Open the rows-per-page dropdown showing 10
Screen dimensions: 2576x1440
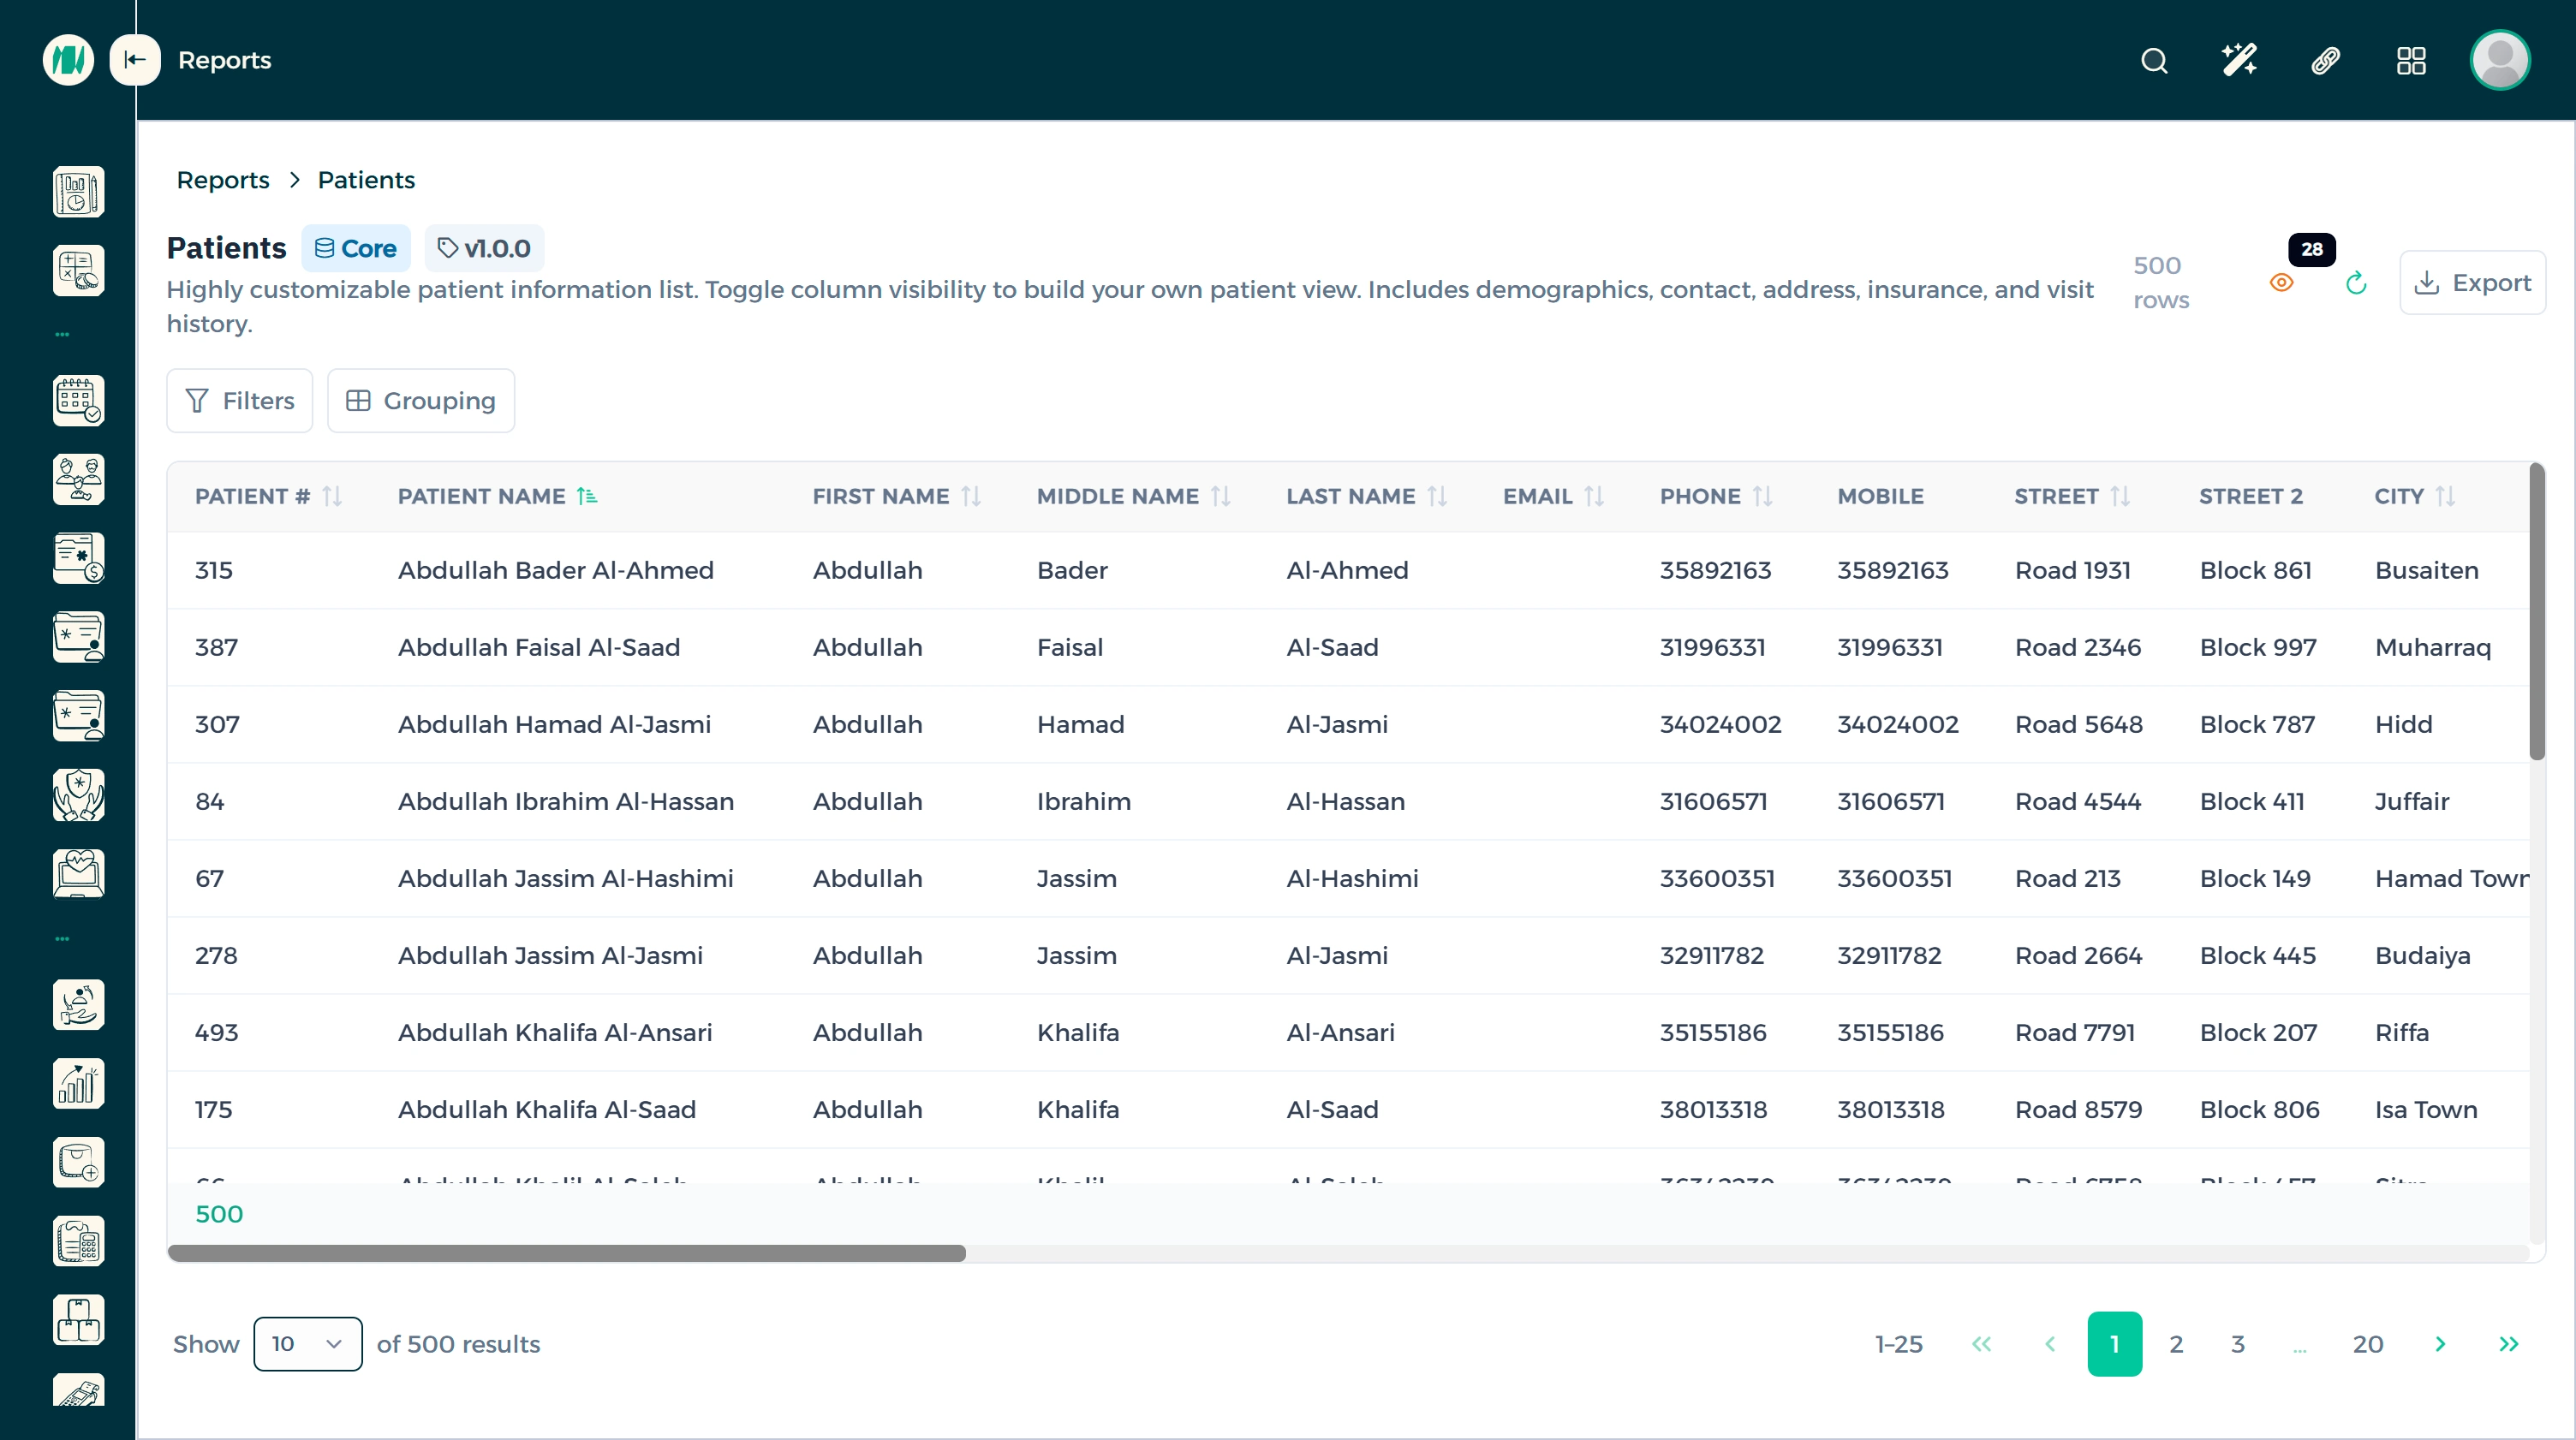click(x=308, y=1344)
